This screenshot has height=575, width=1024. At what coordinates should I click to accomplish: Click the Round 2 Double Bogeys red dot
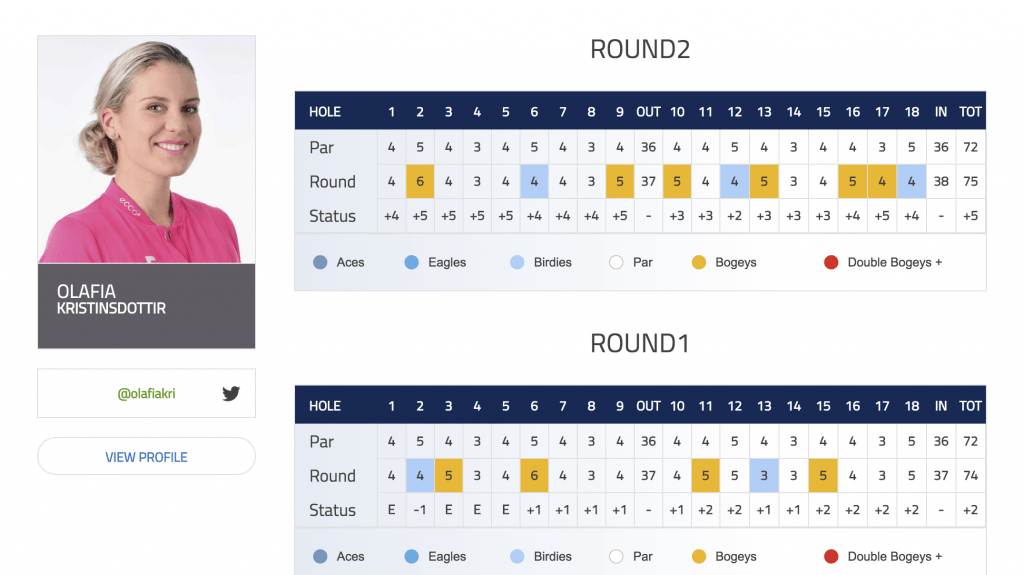[830, 262]
